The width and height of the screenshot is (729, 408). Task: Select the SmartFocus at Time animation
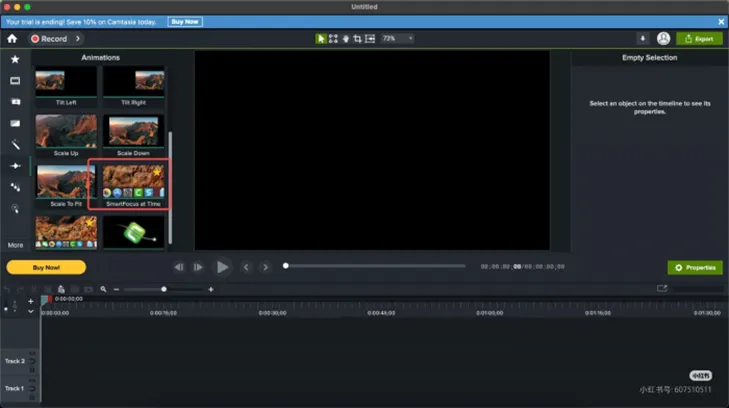point(133,185)
